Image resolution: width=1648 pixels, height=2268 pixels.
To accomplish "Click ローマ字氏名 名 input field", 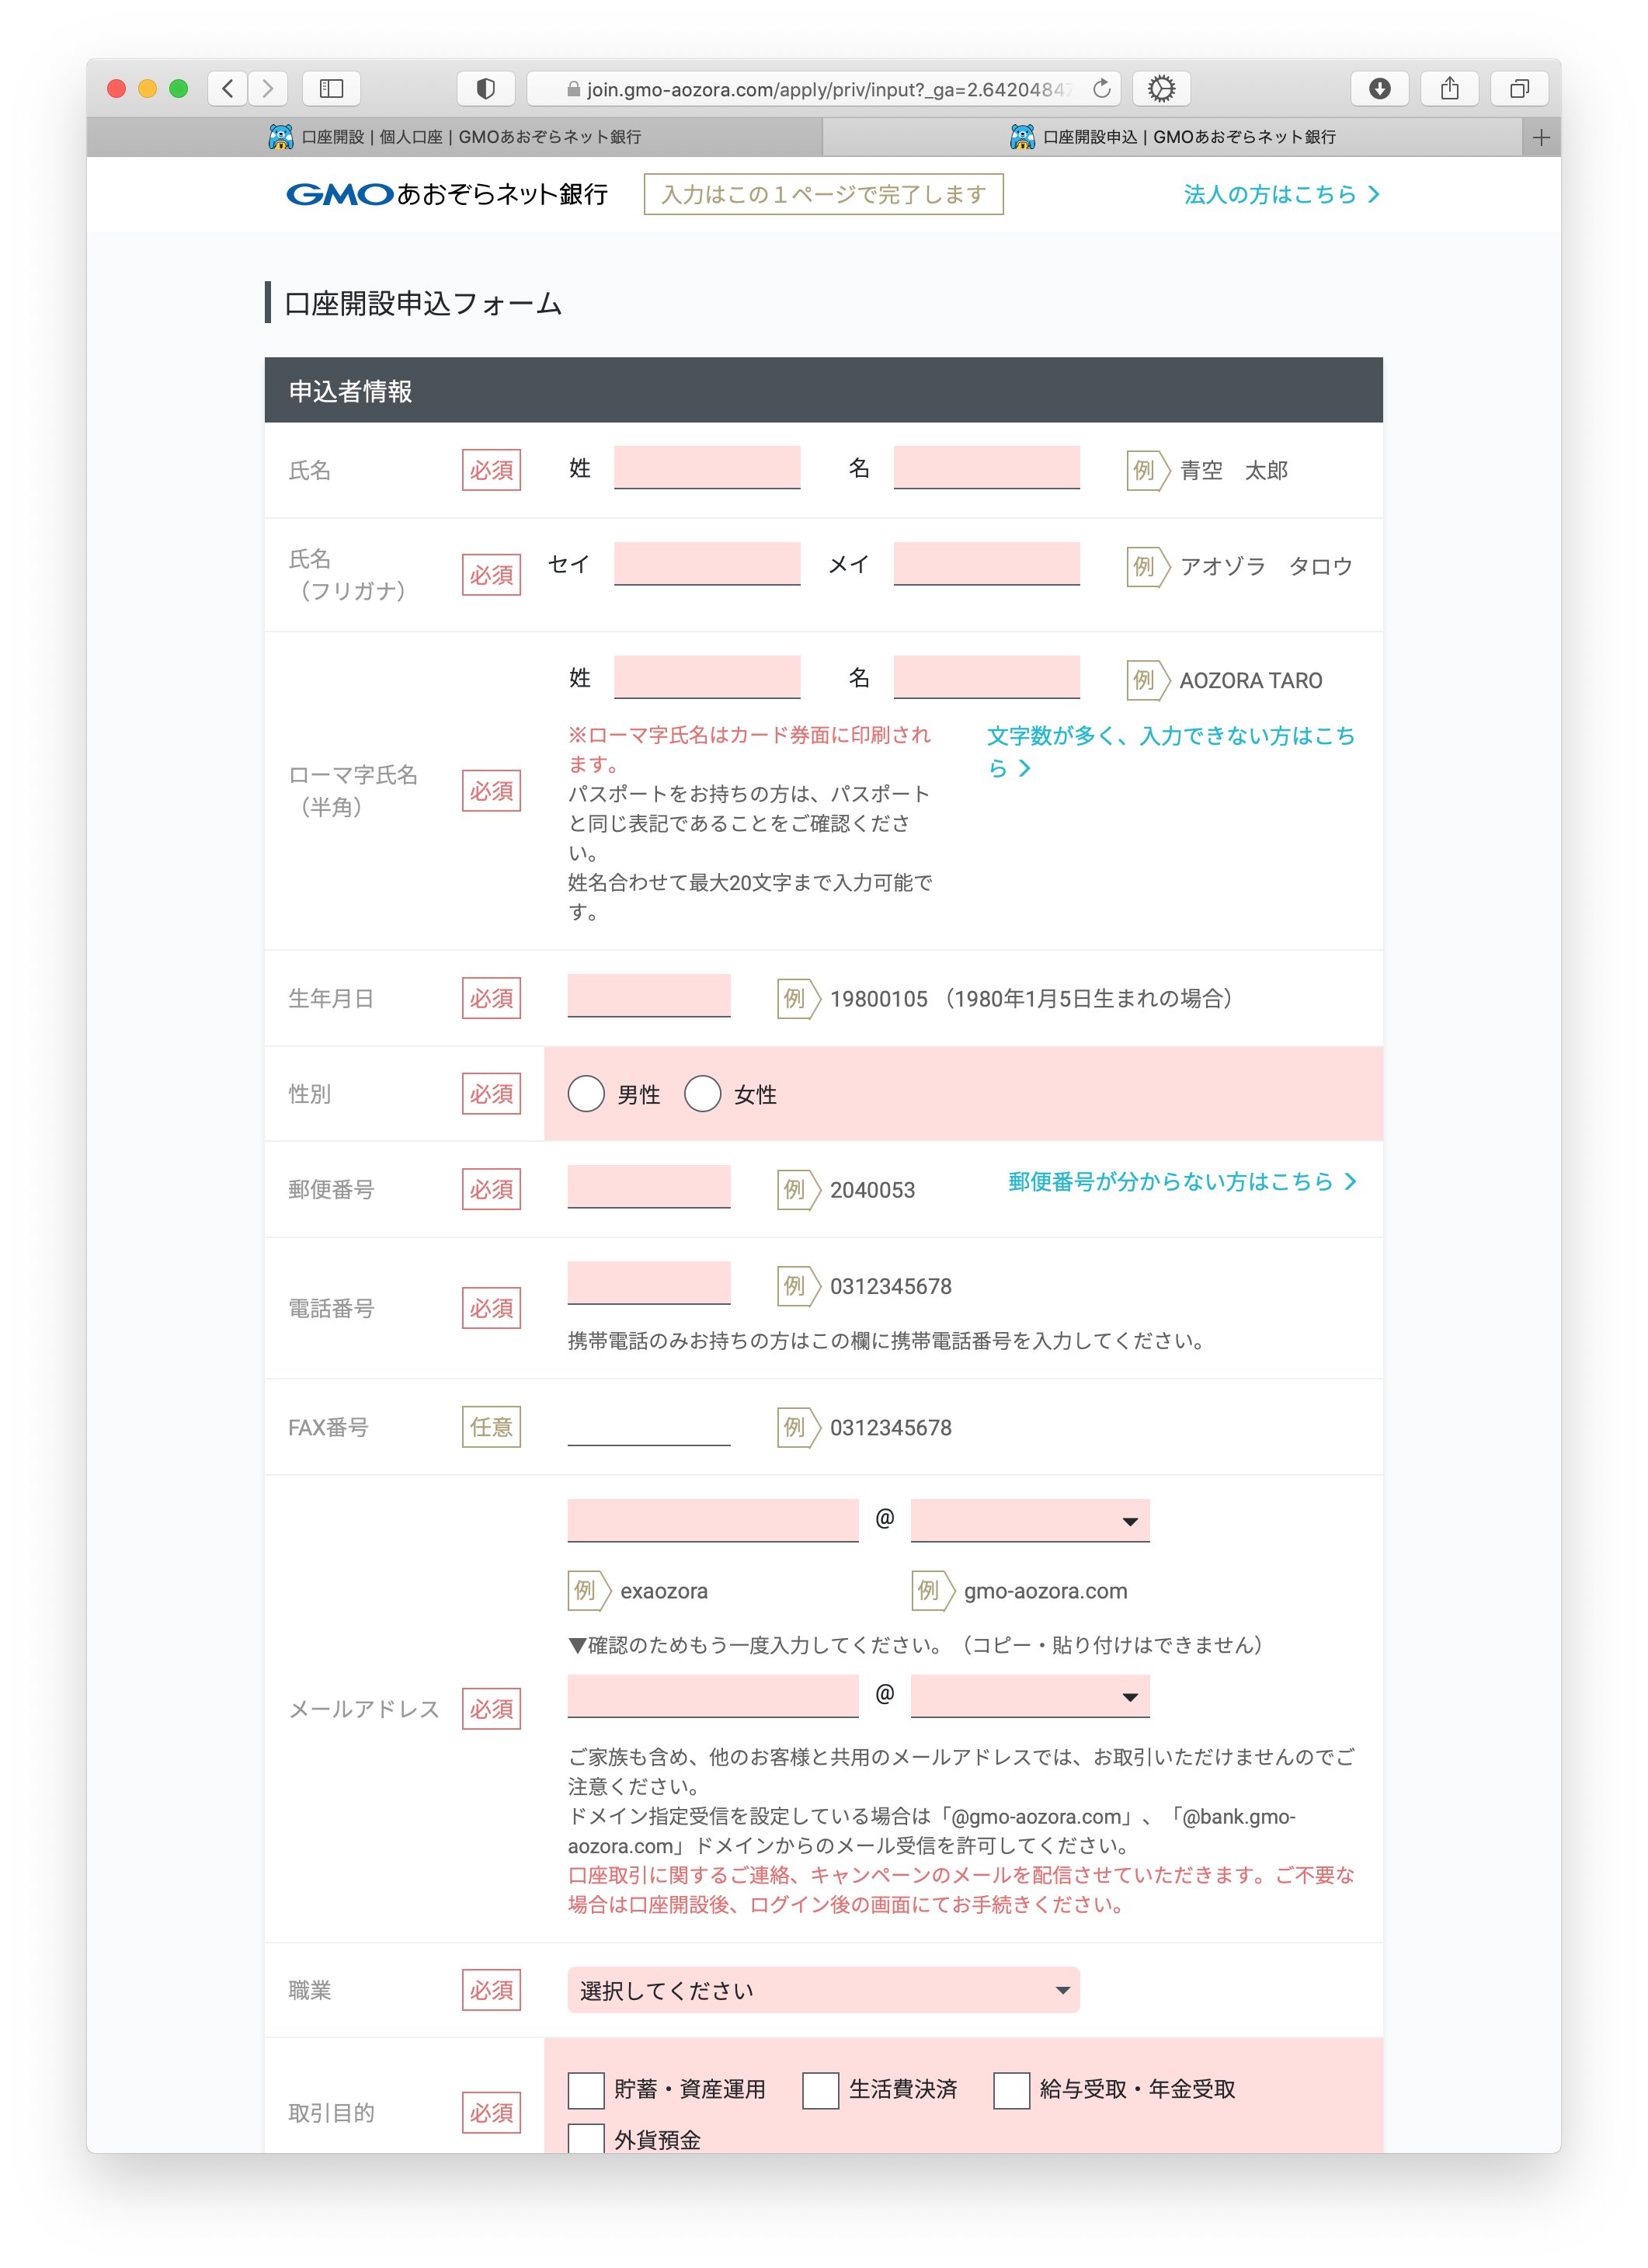I will pos(986,677).
